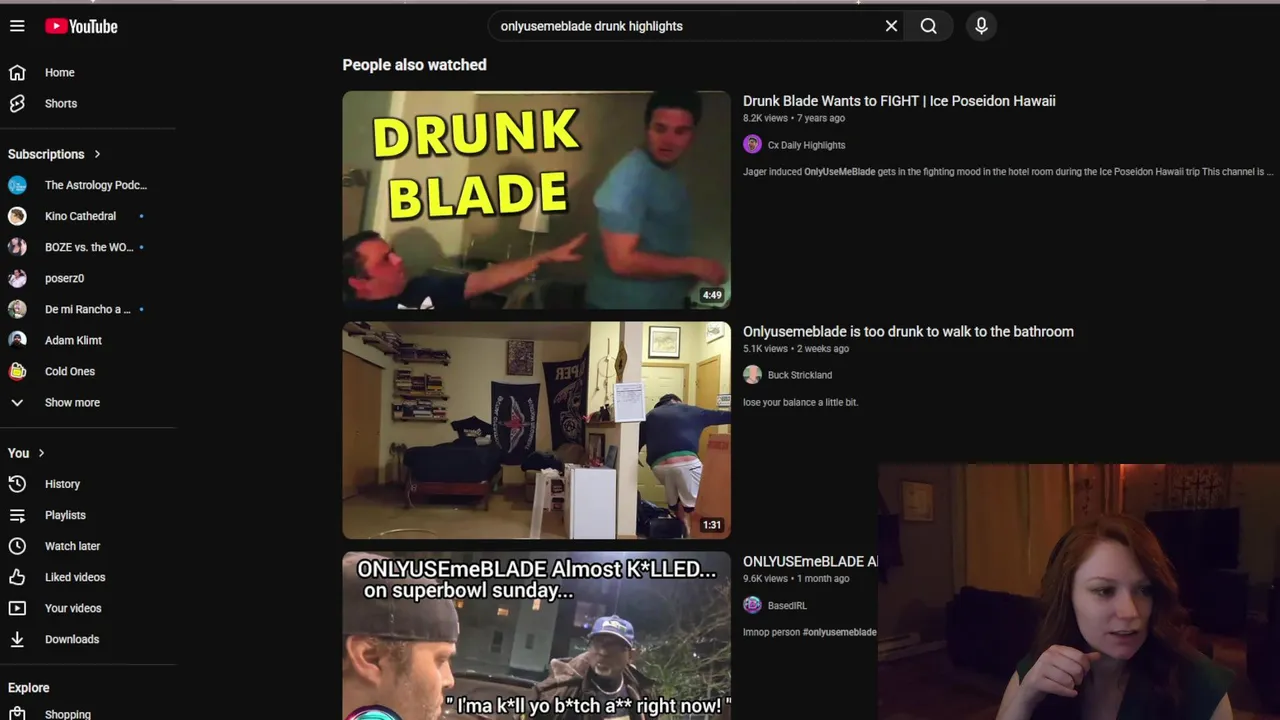Play Drunk Blade thumbnail video

pos(536,200)
